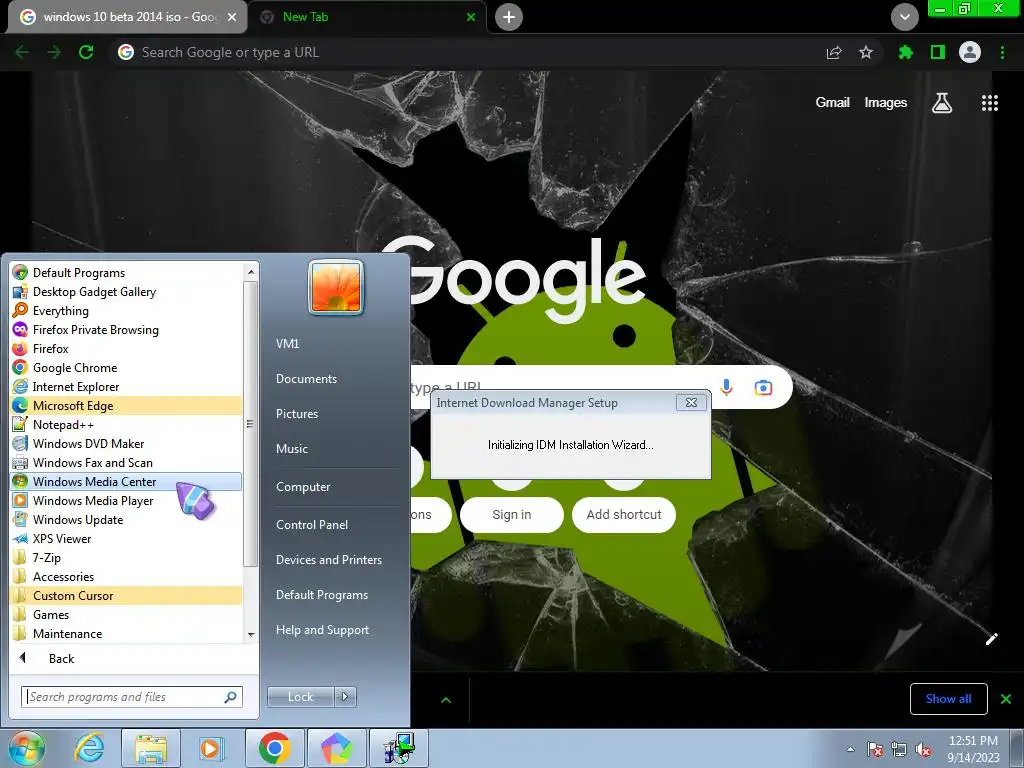
Task: Click the Internet Explorer icon in the programs list
Action: coord(20,386)
